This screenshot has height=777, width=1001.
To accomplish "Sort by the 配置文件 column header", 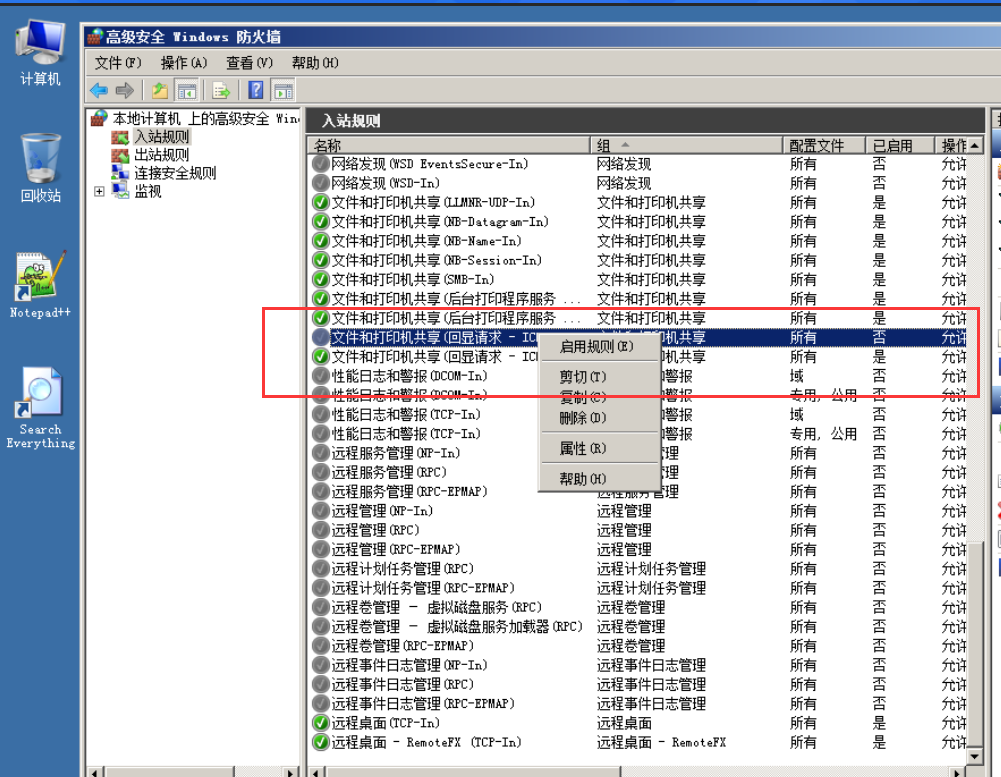I will [824, 146].
